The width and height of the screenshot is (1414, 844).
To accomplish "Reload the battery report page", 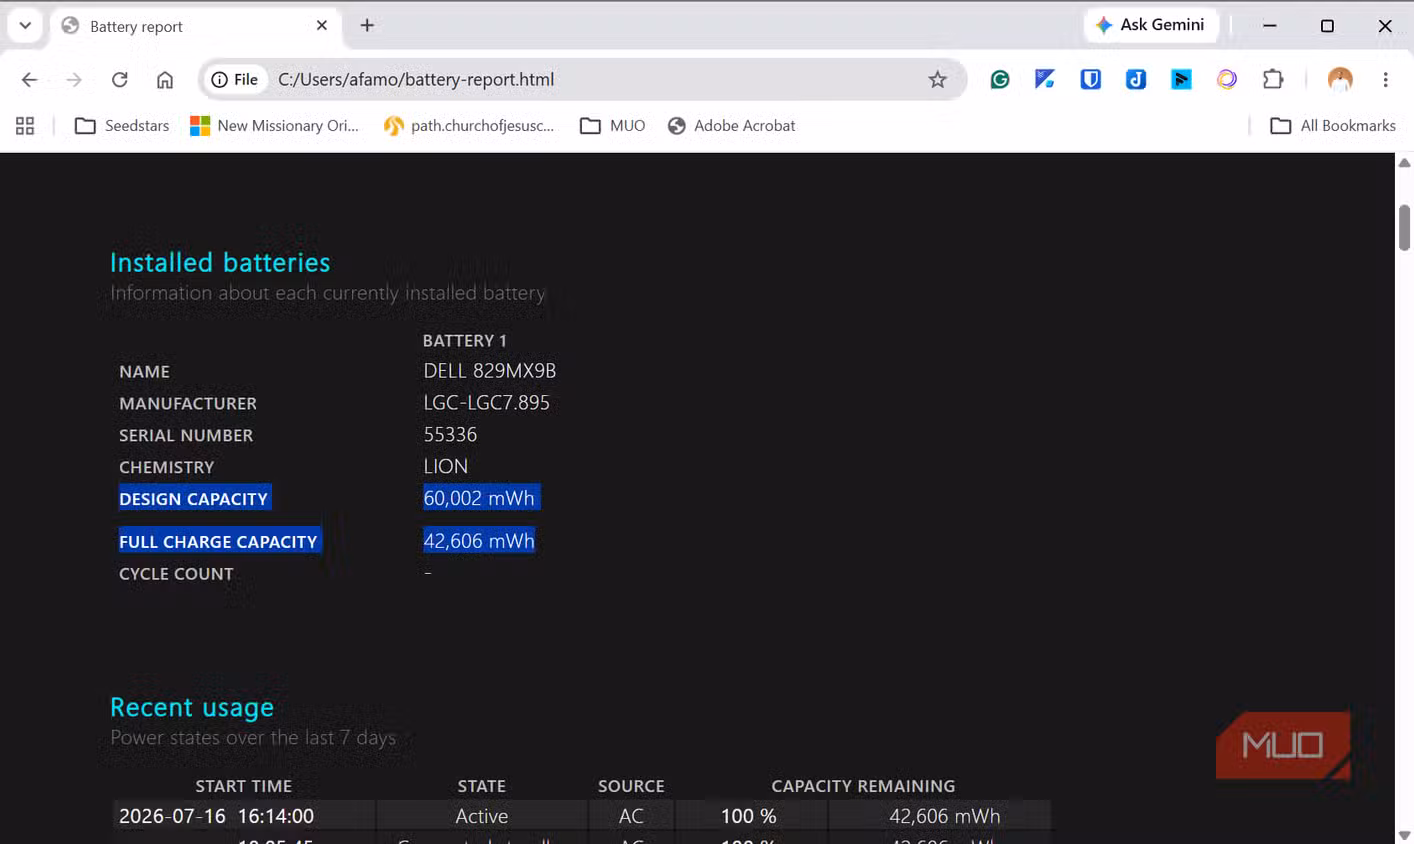I will point(120,80).
